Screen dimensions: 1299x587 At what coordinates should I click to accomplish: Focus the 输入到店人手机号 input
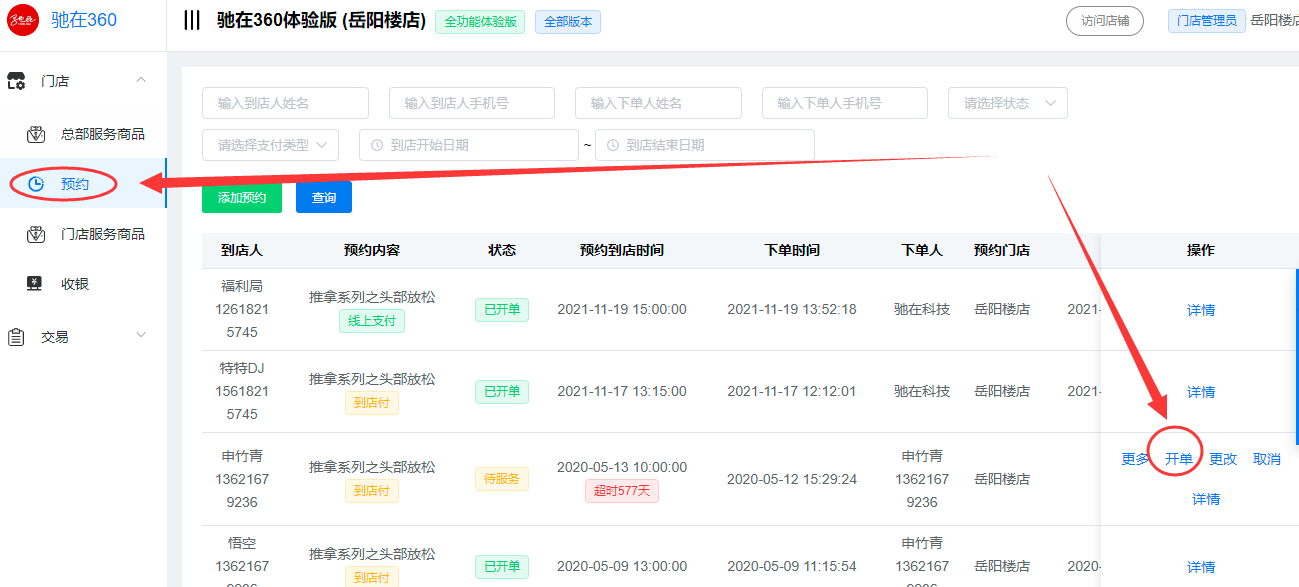pos(472,103)
